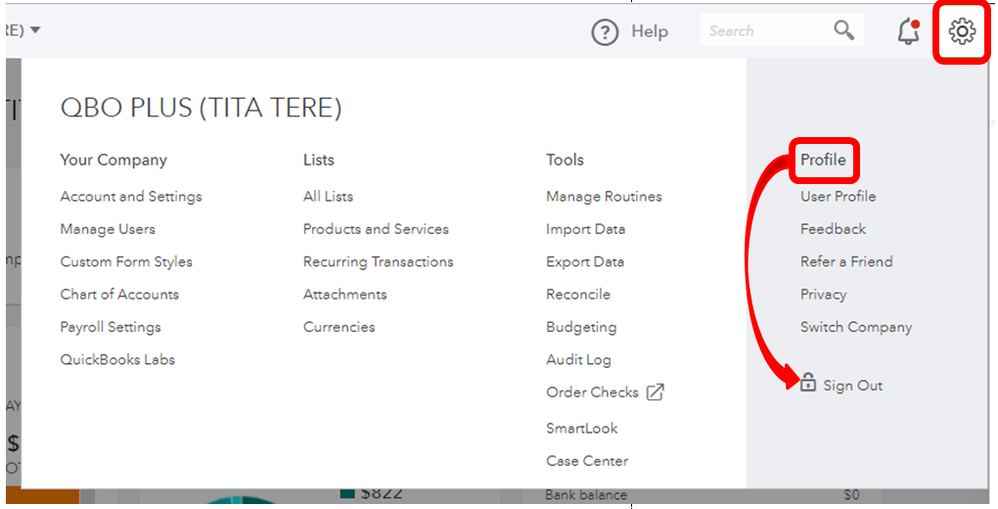Select Manage Users
The image size is (998, 509).
point(108,229)
